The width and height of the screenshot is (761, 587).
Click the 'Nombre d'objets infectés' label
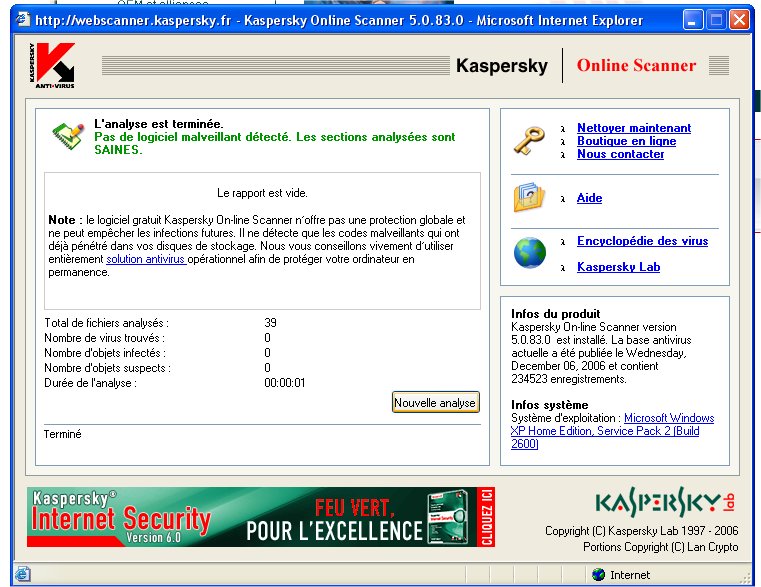click(105, 353)
